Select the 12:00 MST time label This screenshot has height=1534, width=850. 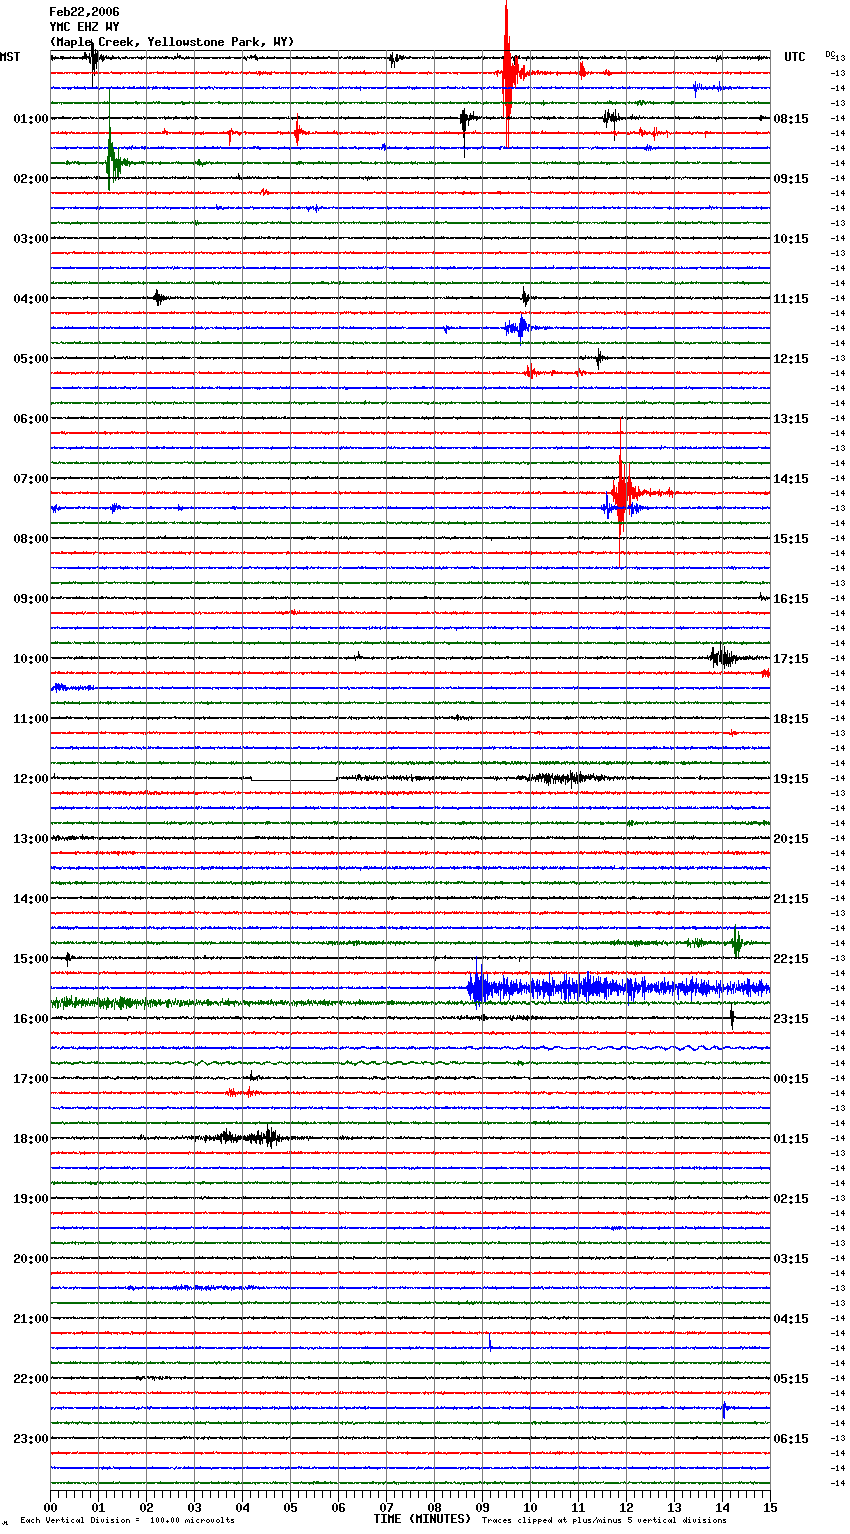[31, 779]
